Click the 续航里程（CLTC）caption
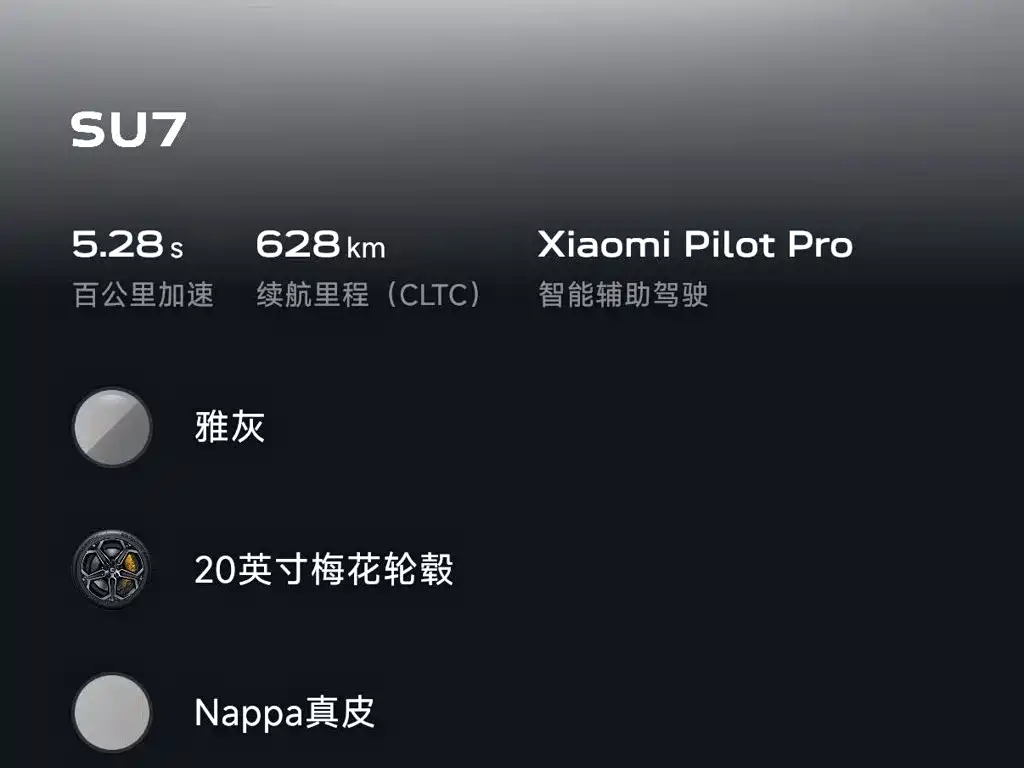 click(370, 295)
